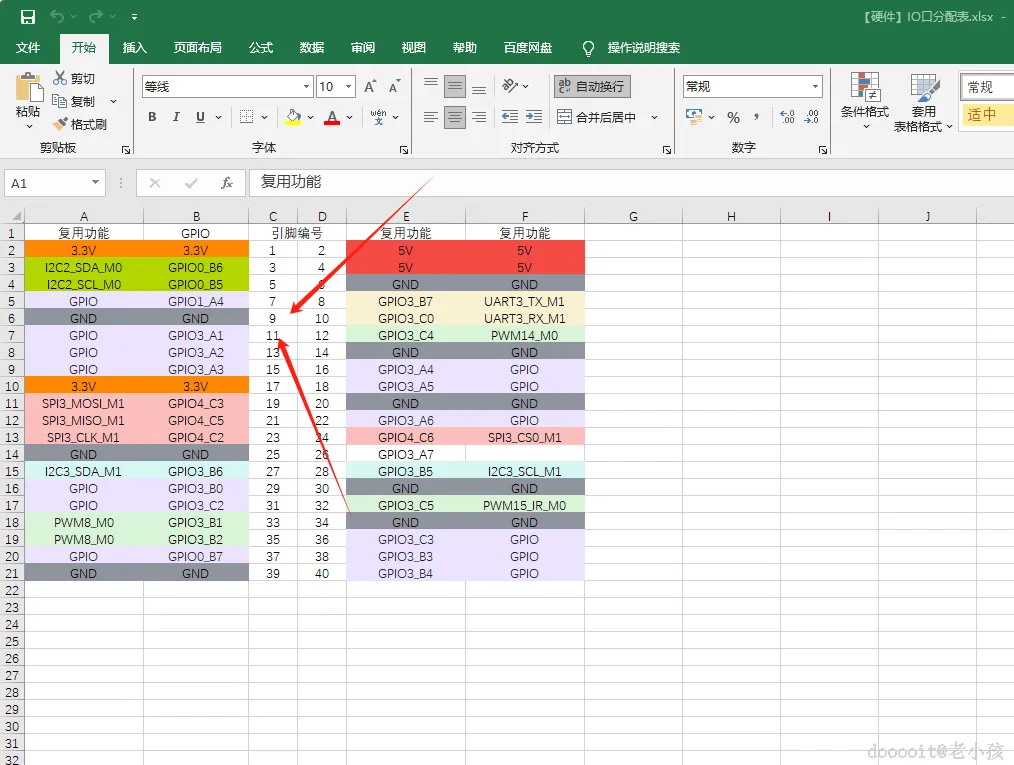Toggle Underline formatting
Viewport: 1014px width, 765px height.
[x=200, y=117]
